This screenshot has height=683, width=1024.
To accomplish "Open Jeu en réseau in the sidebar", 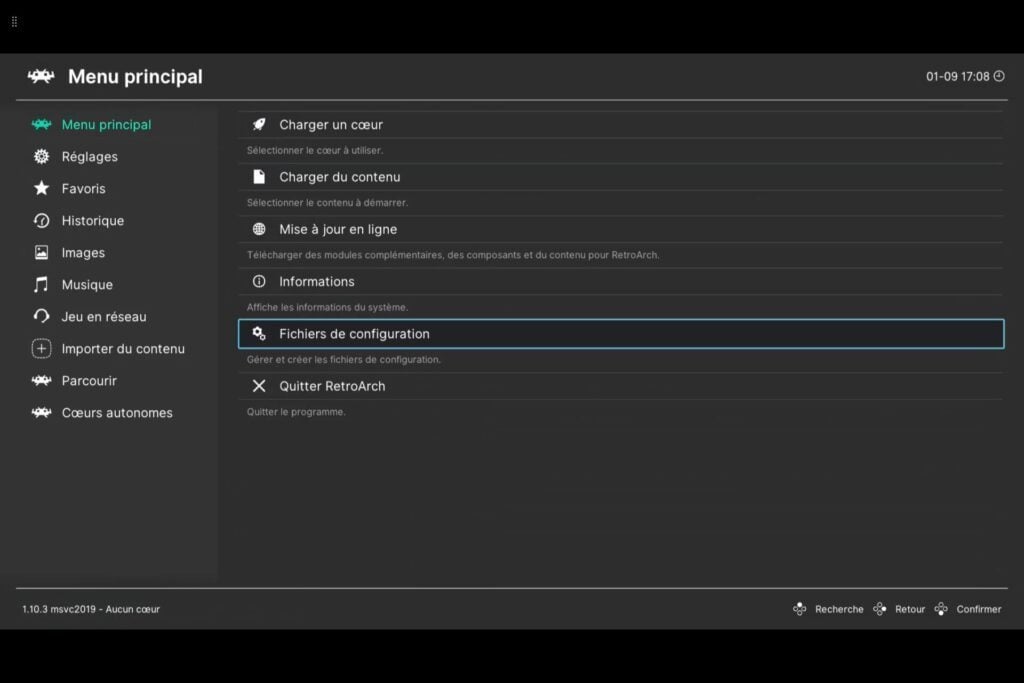I will tap(104, 317).
